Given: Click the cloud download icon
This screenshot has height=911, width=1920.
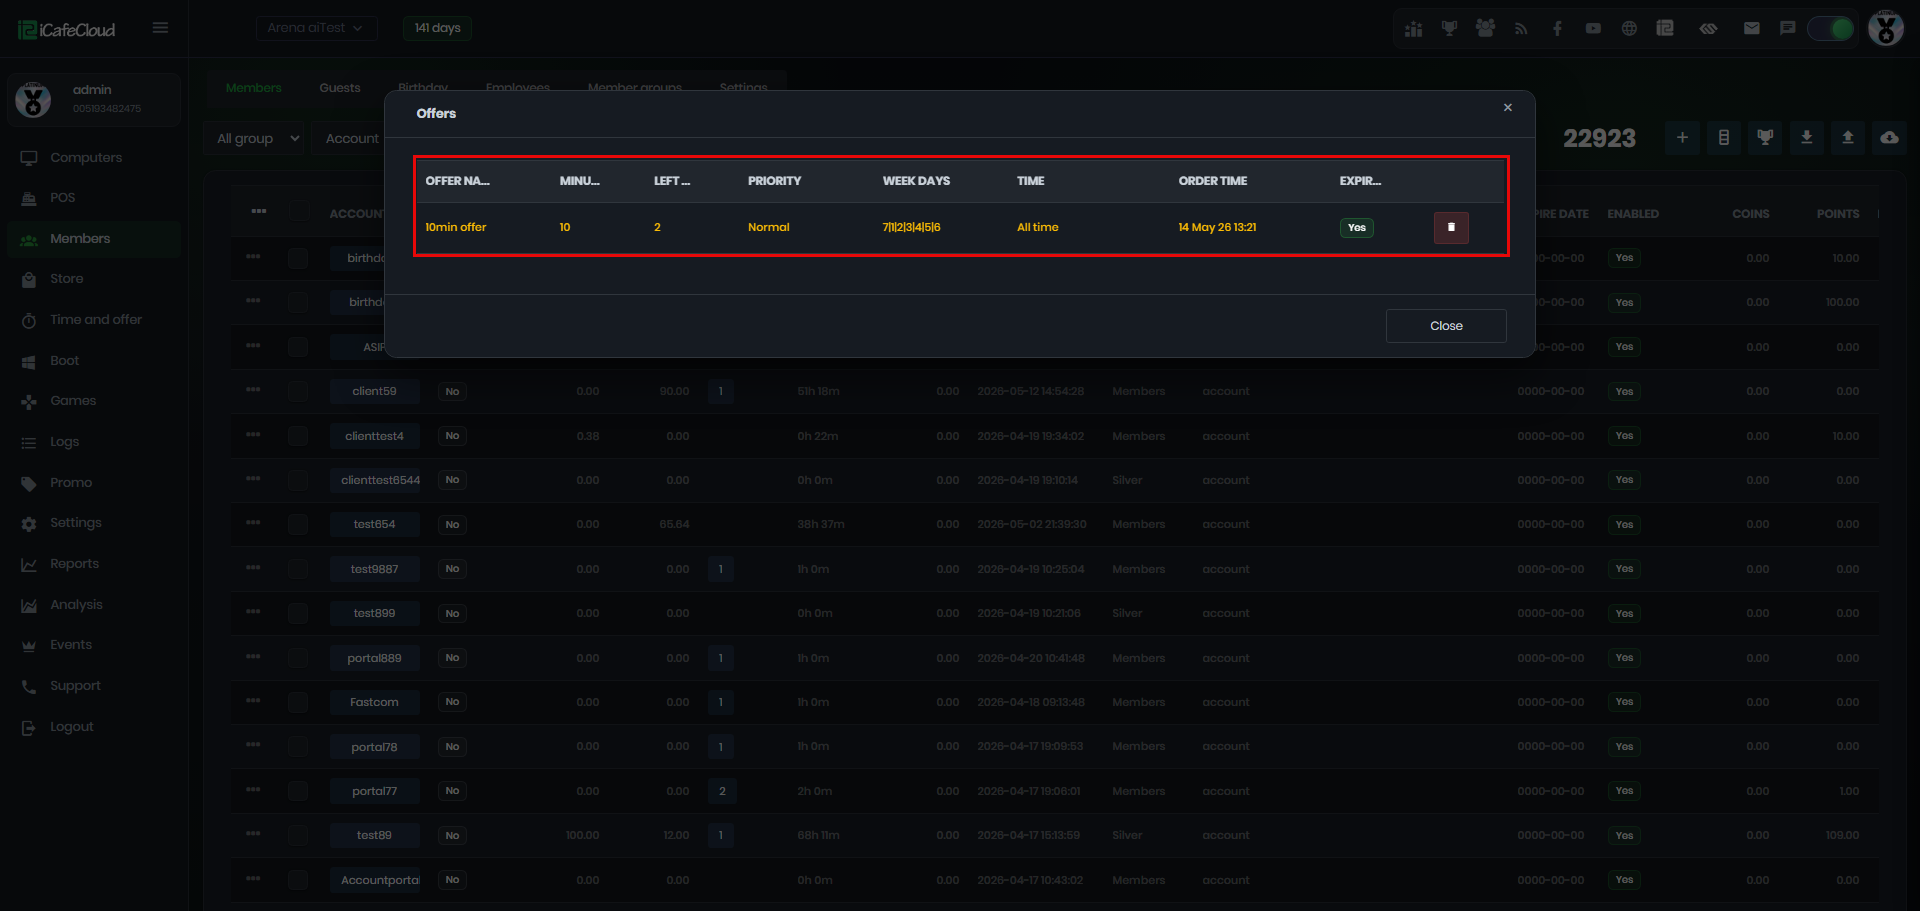Looking at the screenshot, I should pos(1889,138).
